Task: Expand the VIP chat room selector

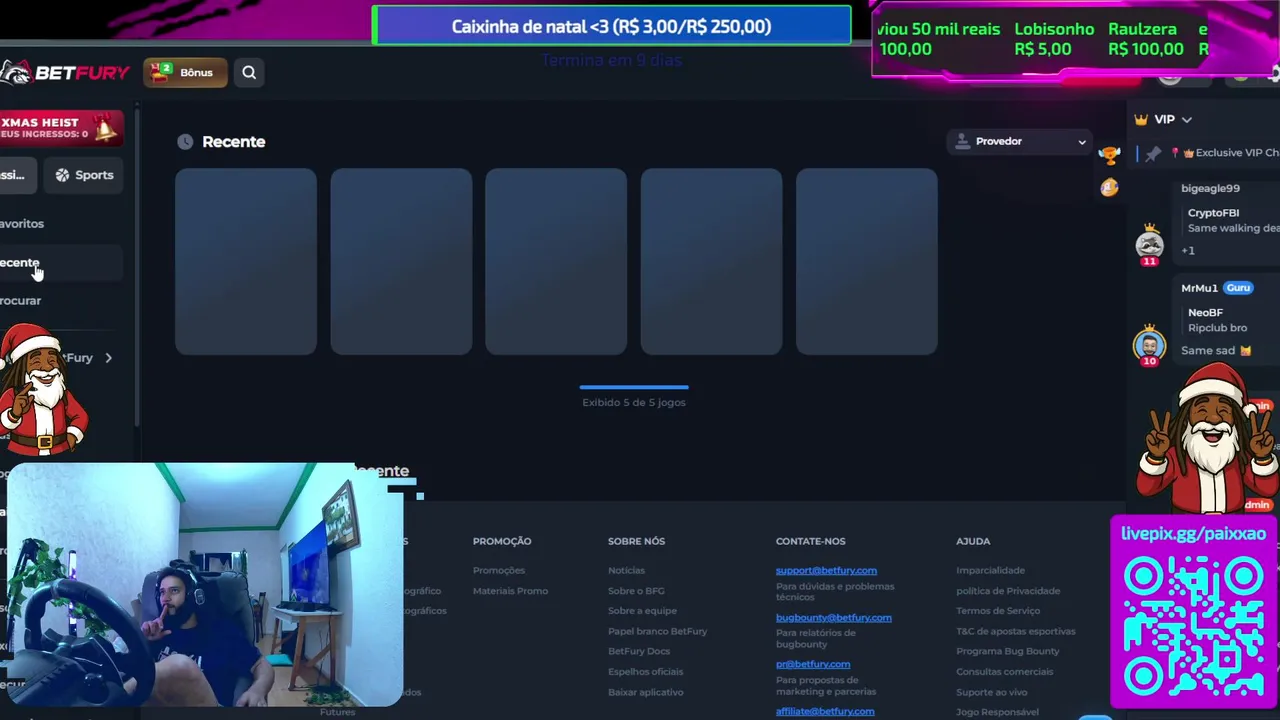Action: (x=1186, y=119)
